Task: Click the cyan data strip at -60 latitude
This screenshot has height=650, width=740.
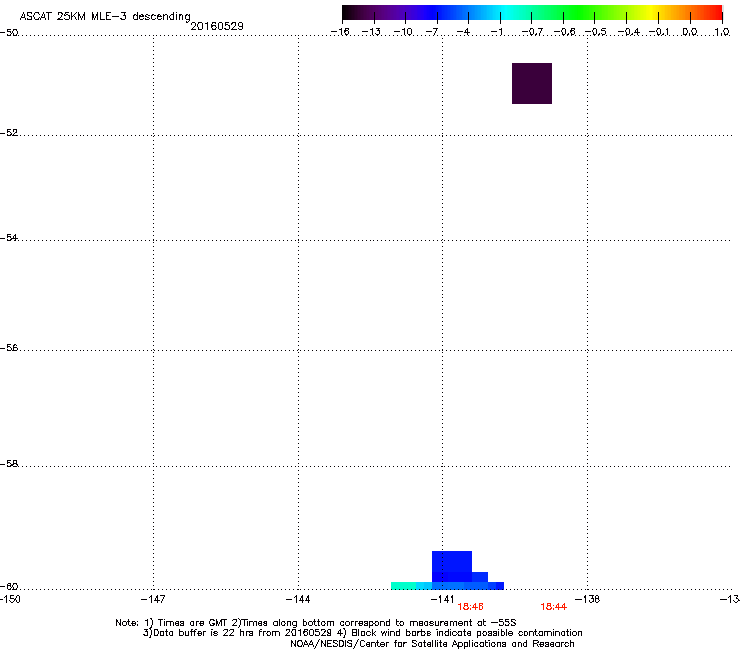Action: (x=411, y=586)
